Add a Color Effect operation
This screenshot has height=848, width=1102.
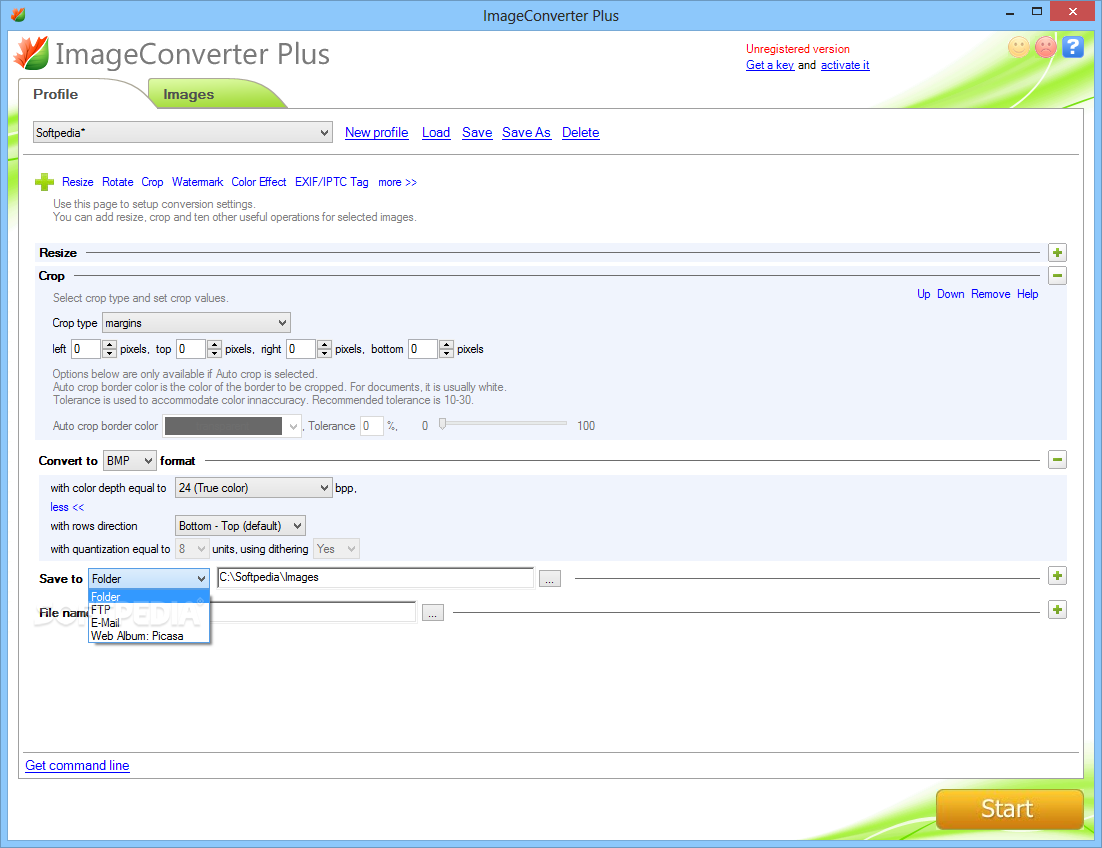point(259,182)
